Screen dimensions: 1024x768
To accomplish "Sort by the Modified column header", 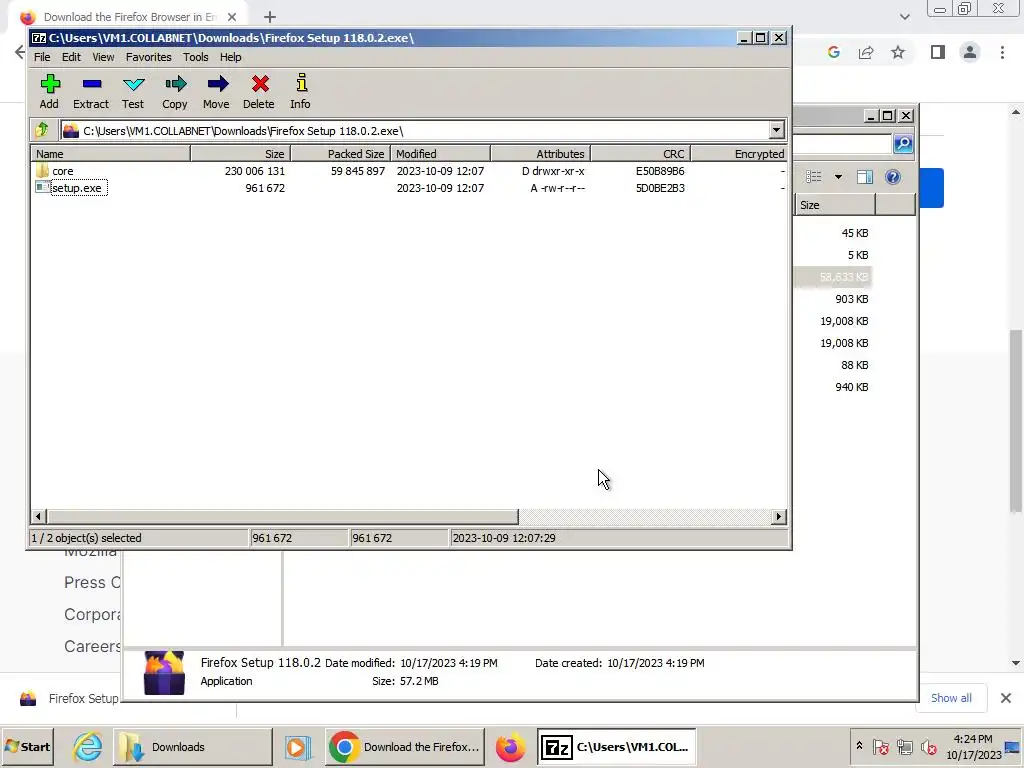I will coord(441,153).
